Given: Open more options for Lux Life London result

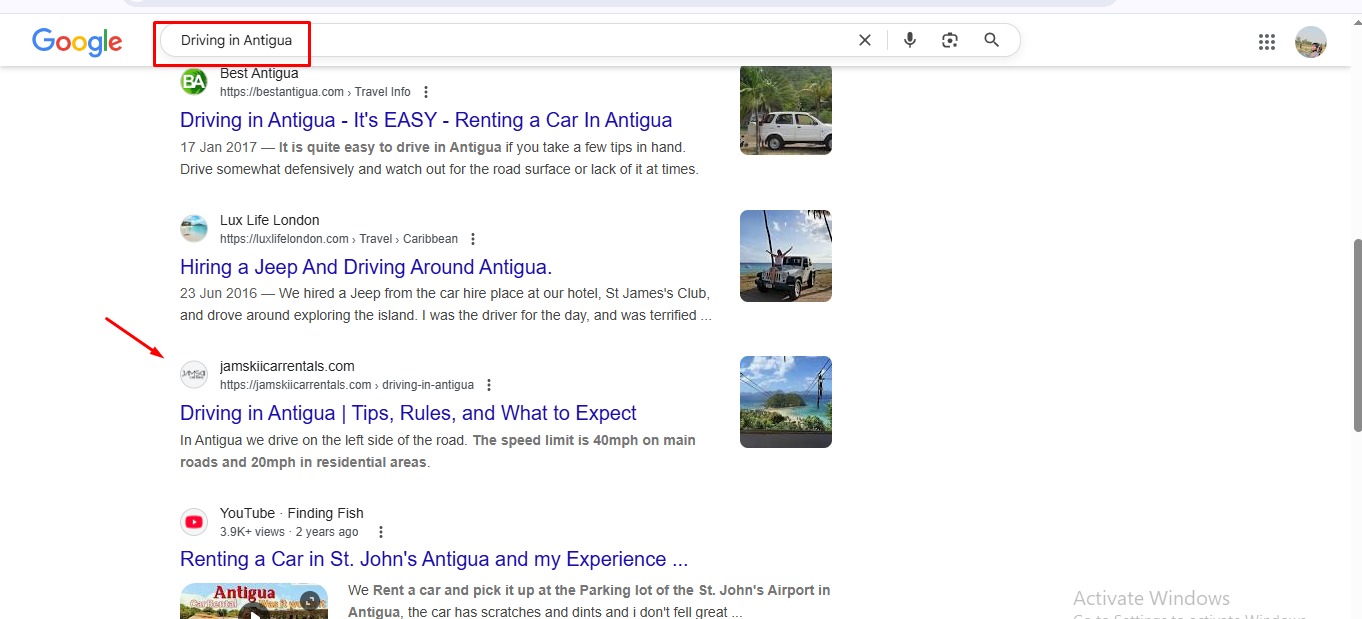Looking at the screenshot, I should click(473, 239).
